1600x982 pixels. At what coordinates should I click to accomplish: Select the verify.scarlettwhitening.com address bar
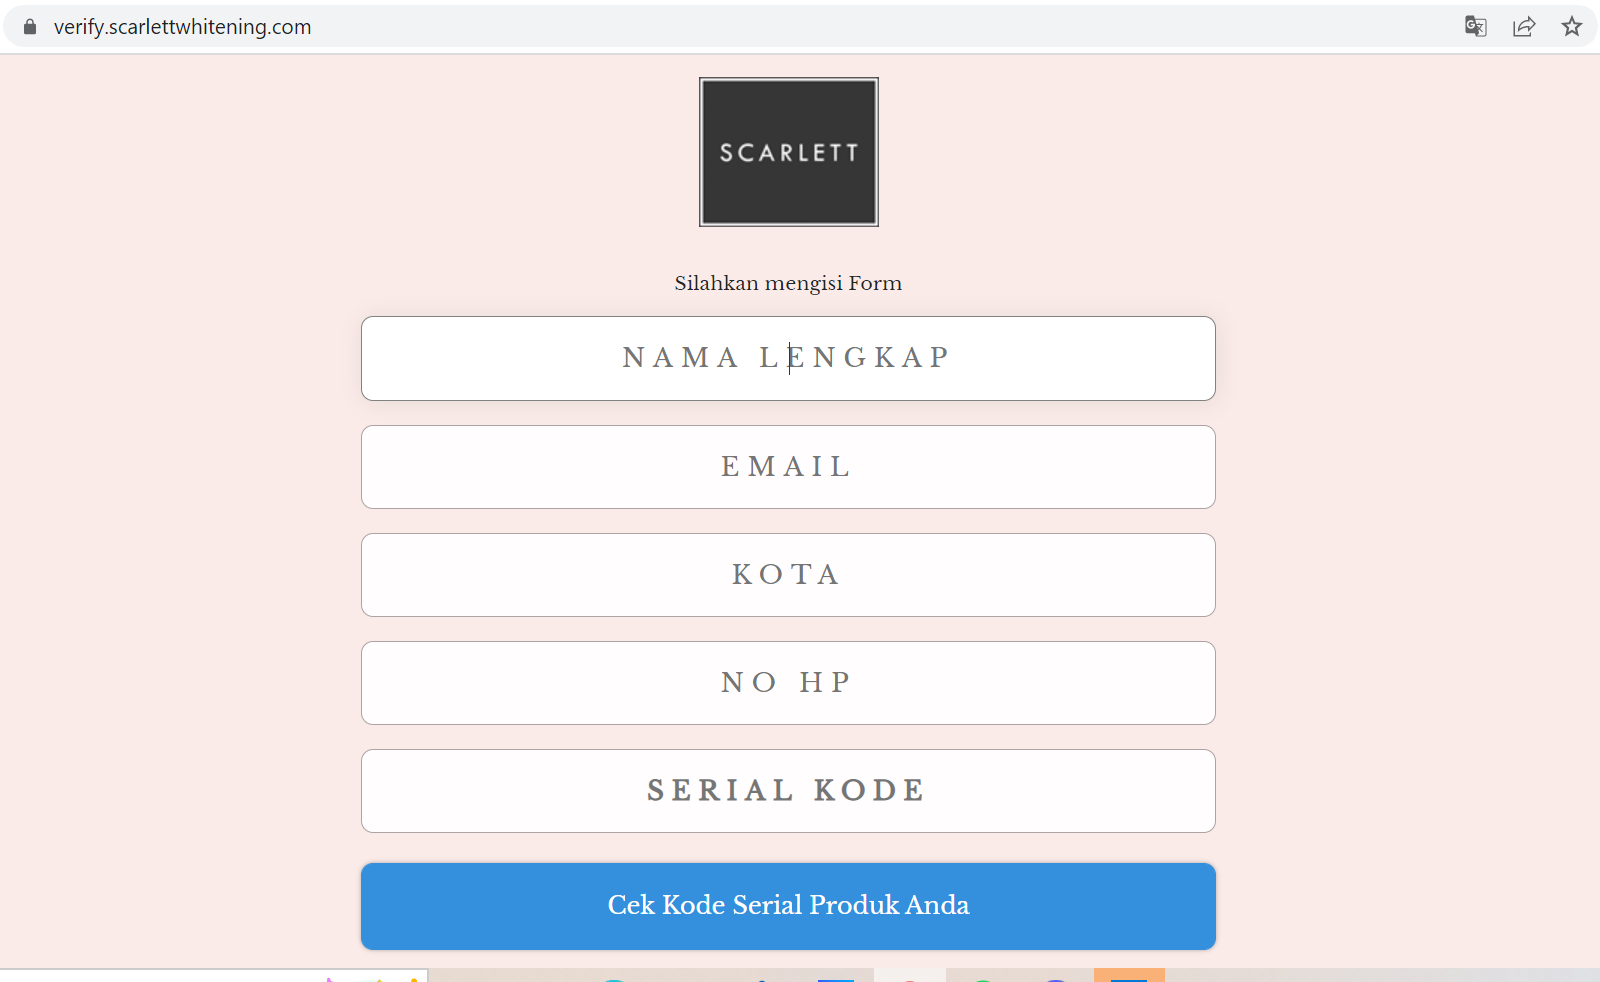tap(182, 27)
